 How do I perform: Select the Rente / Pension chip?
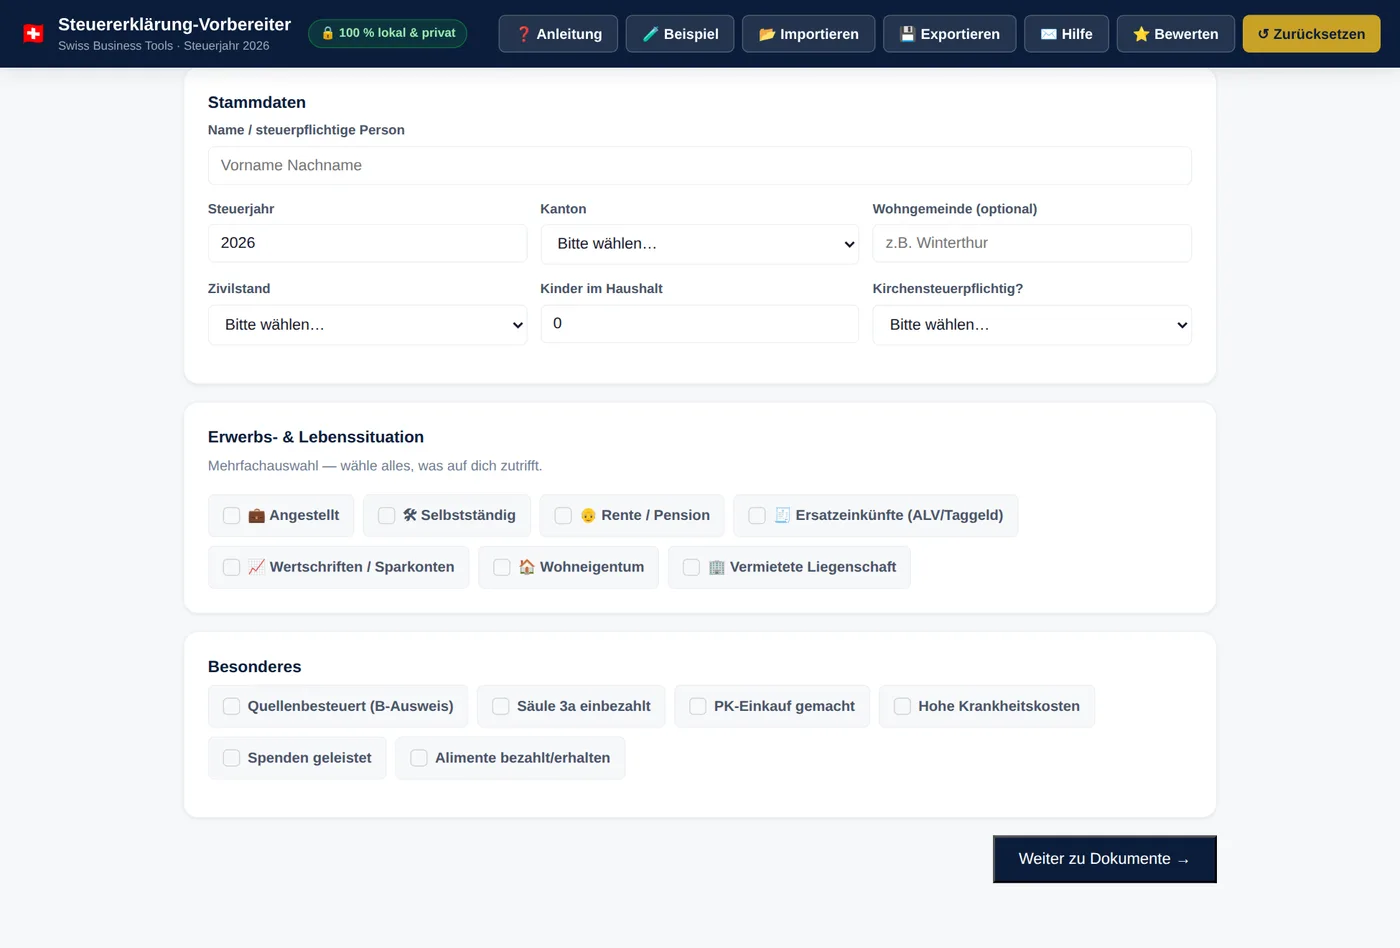point(632,516)
